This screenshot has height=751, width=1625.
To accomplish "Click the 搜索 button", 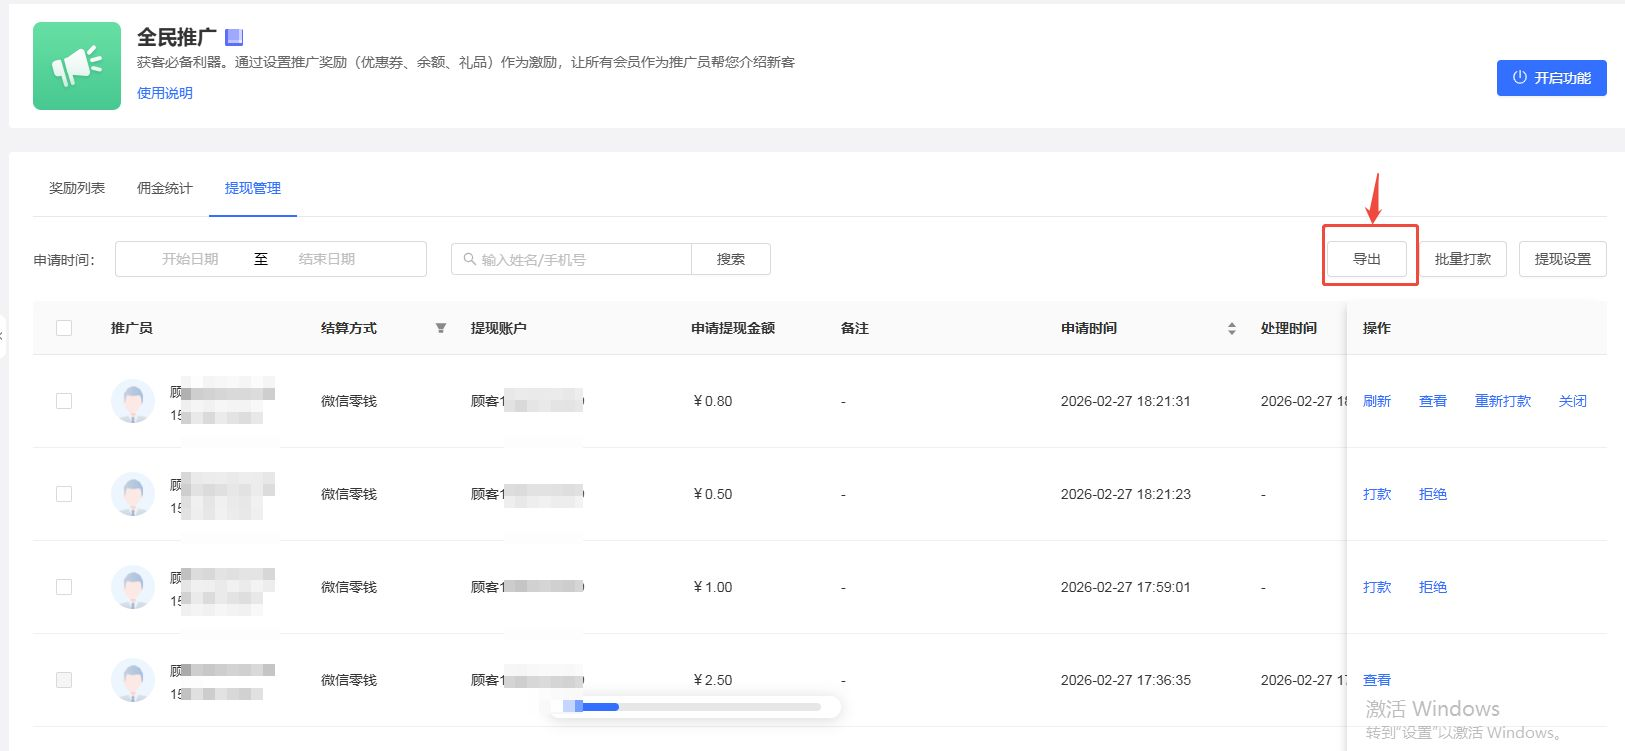I will pyautogui.click(x=731, y=259).
